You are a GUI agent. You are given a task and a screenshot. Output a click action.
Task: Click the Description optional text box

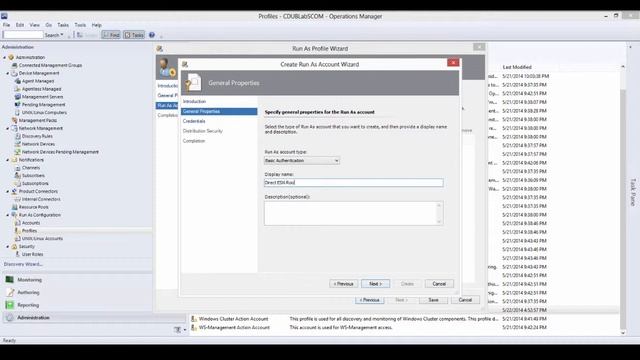coord(353,213)
